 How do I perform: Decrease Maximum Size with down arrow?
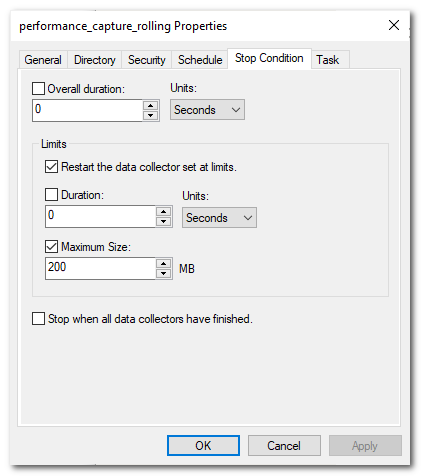click(163, 273)
